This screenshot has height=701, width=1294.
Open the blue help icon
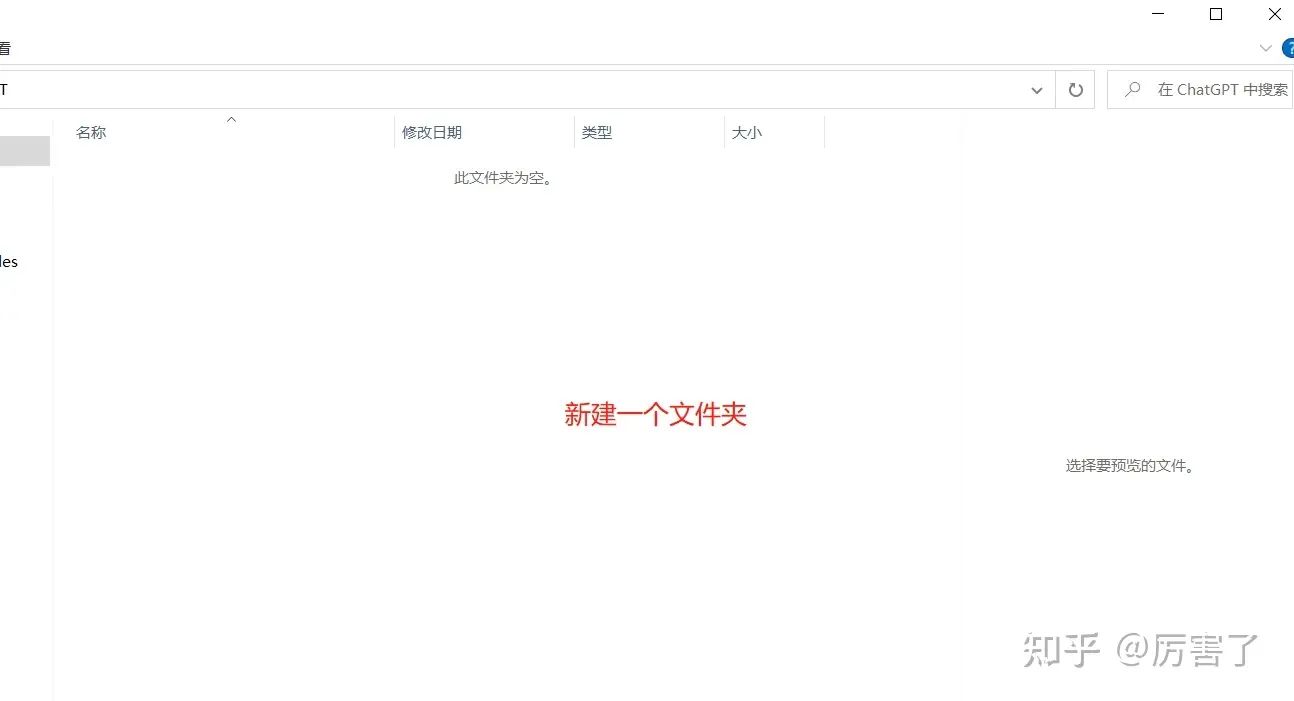click(1288, 48)
